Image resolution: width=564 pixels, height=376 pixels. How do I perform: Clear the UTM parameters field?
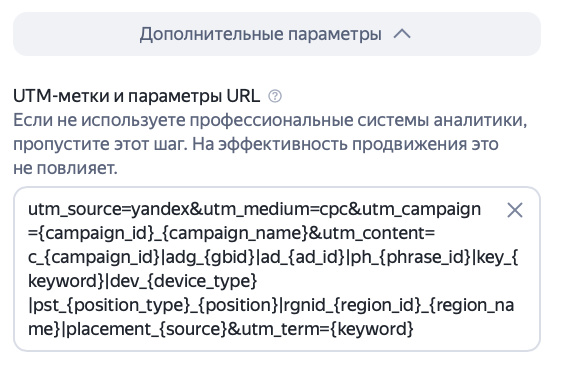tap(514, 210)
